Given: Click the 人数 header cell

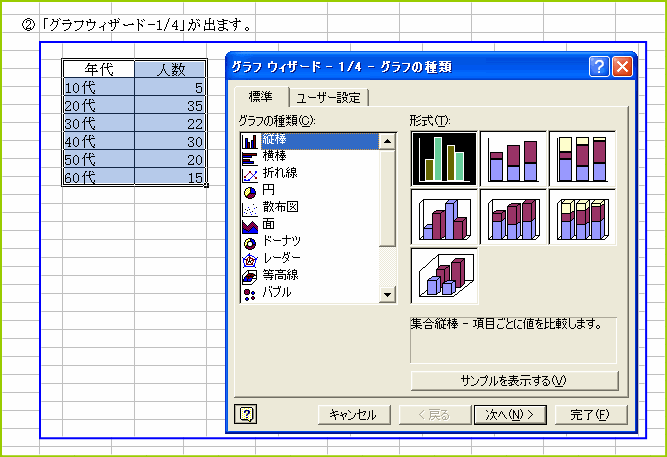Looking at the screenshot, I should click(x=171, y=69).
